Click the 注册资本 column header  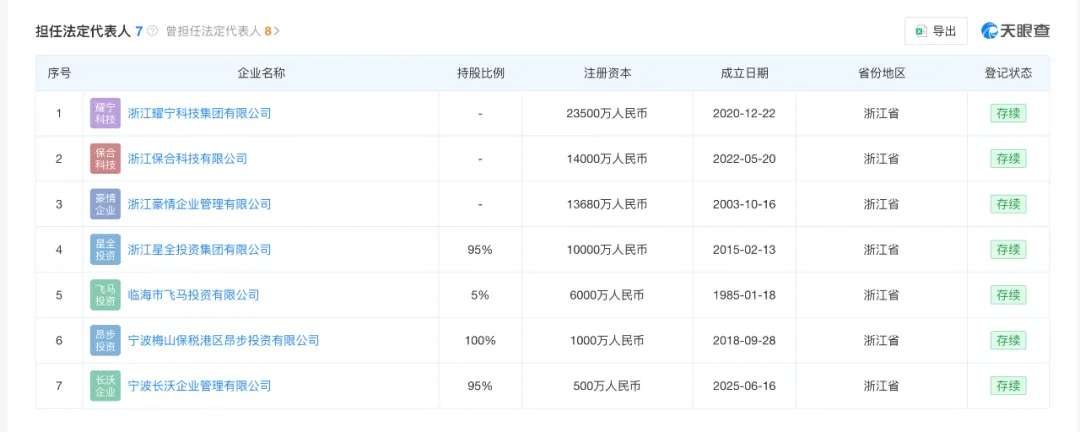(608, 73)
